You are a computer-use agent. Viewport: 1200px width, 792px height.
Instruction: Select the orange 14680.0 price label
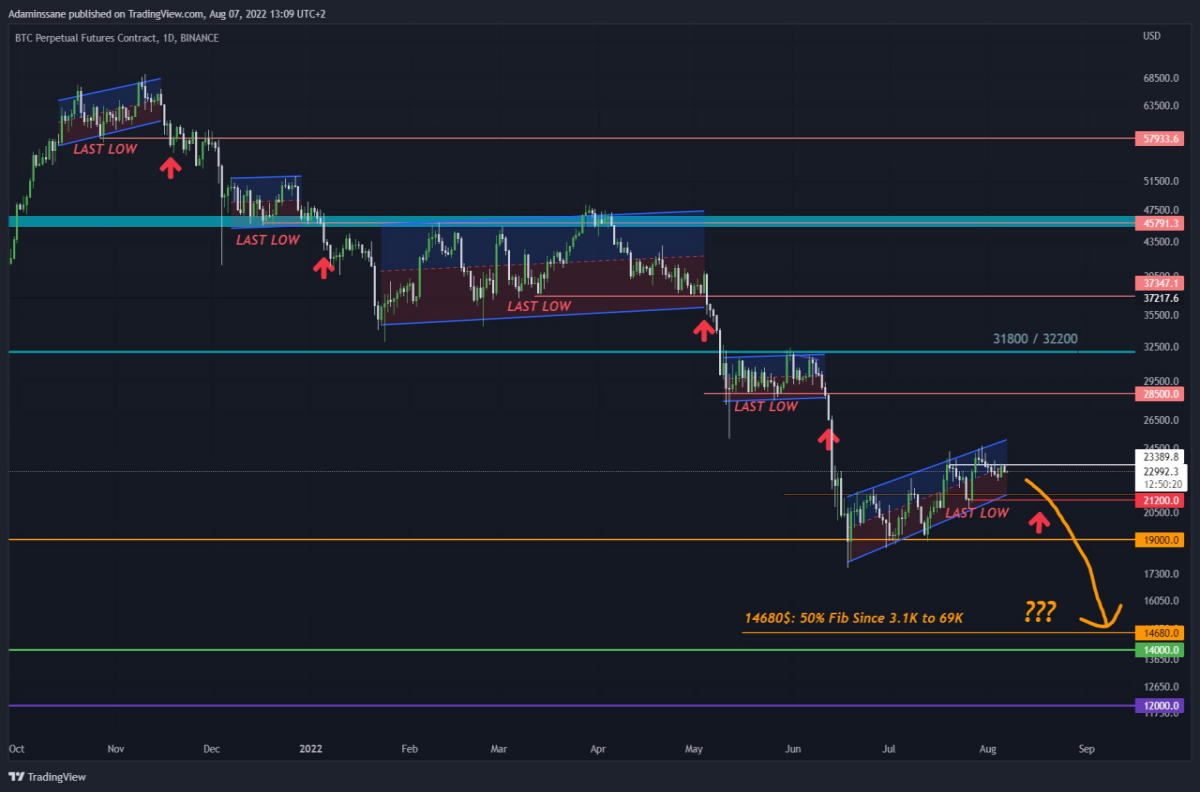1160,633
